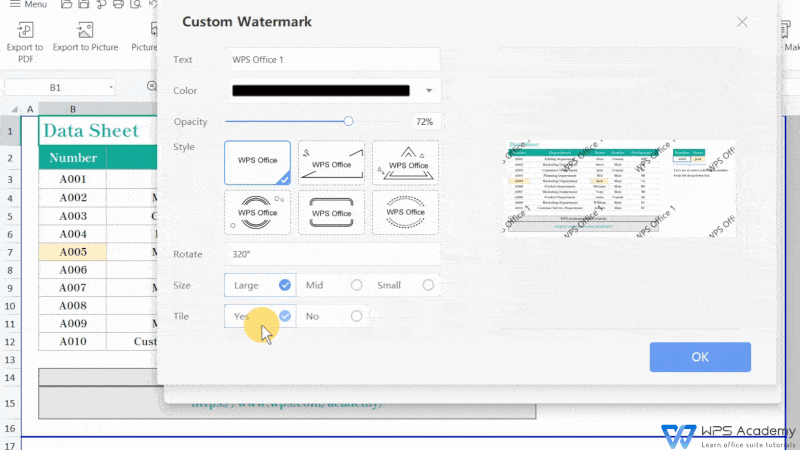This screenshot has width=800, height=450.
Task: Select cell A010
Action: (x=73, y=341)
